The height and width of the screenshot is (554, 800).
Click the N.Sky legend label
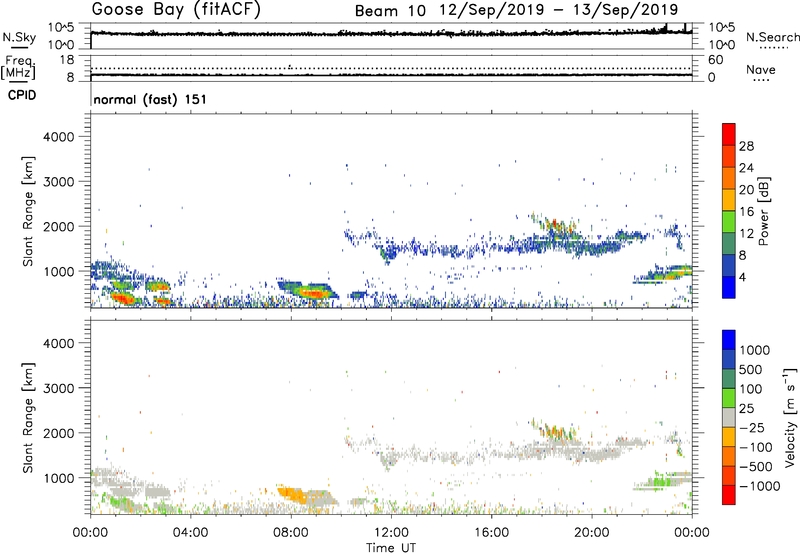pos(19,37)
